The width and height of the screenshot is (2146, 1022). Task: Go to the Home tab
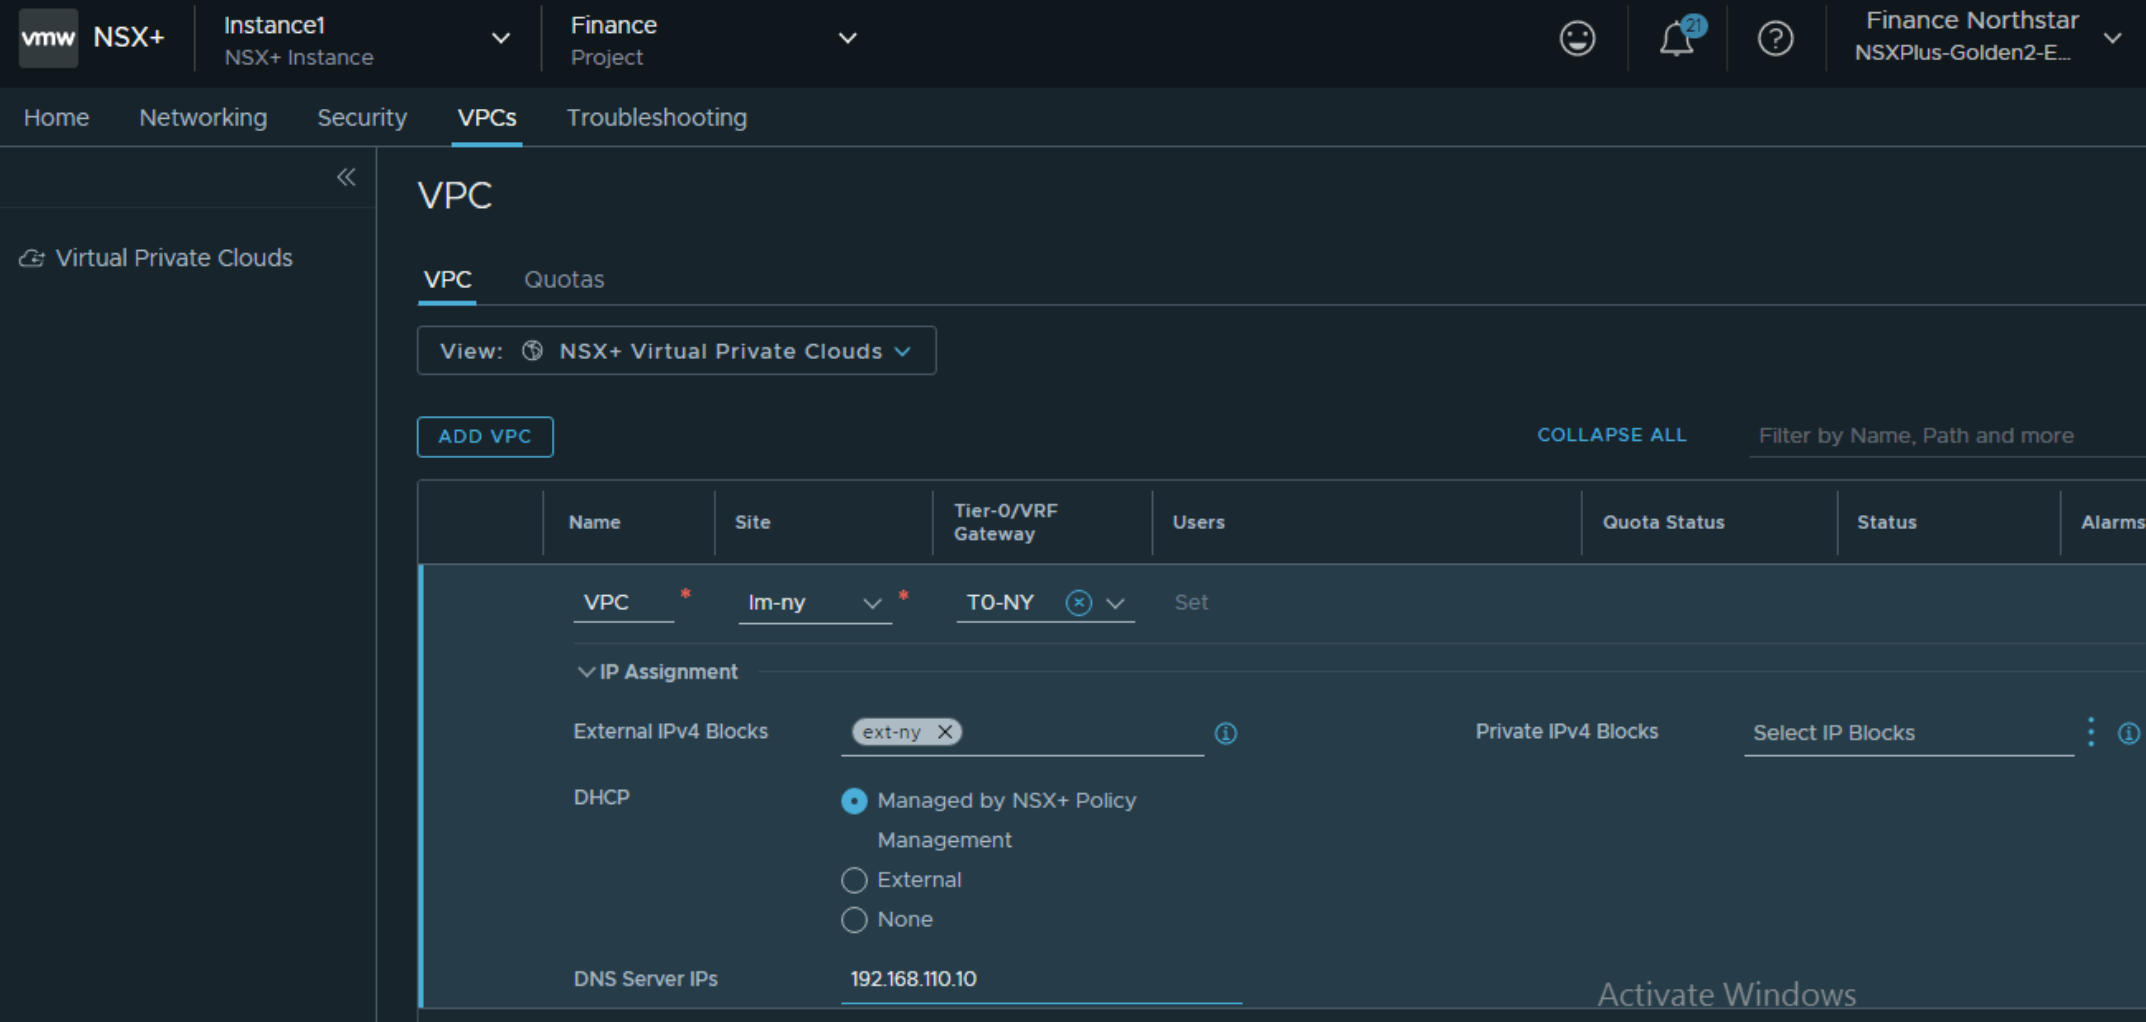(x=56, y=118)
